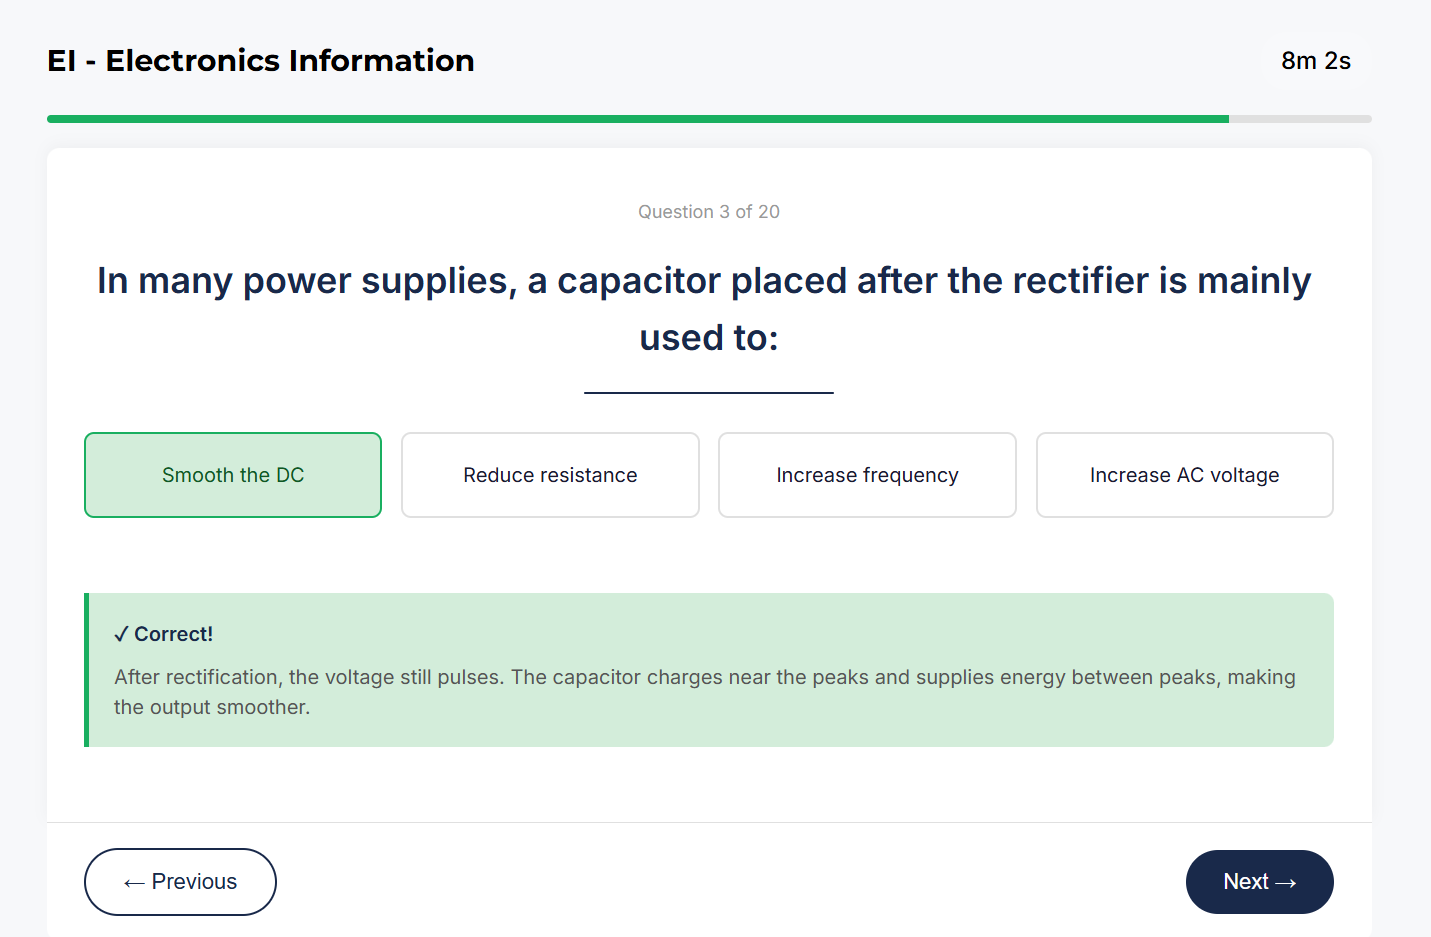Go back using the Previous button
Viewport: 1431px width, 937px height.
click(180, 881)
